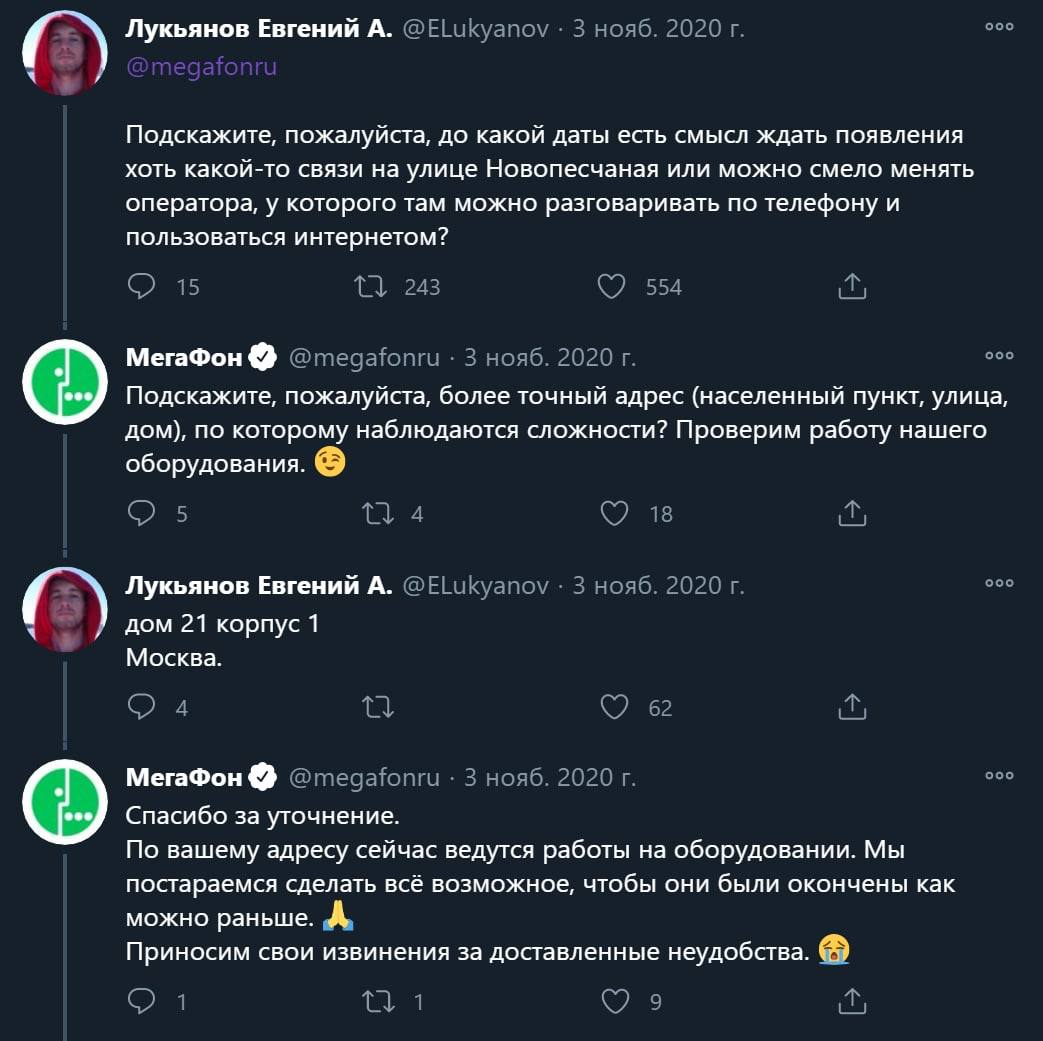Like the tweet with 554 likes
The height and width of the screenshot is (1041, 1043).
click(611, 287)
